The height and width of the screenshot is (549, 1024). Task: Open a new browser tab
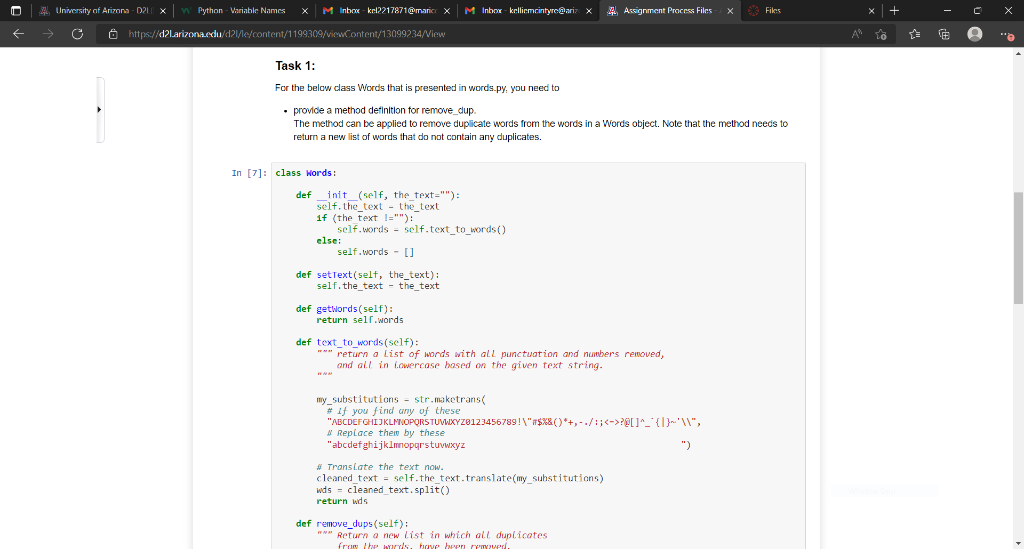[x=894, y=10]
